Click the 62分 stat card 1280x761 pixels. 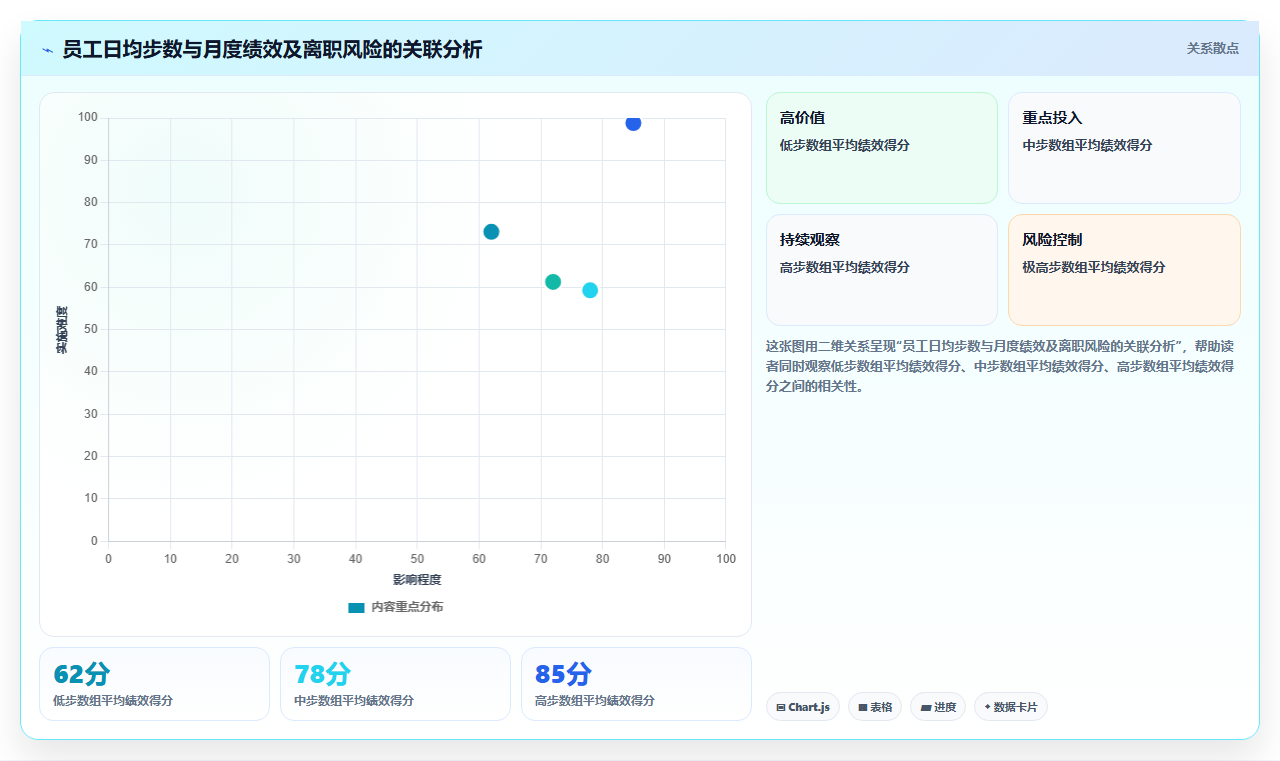154,684
